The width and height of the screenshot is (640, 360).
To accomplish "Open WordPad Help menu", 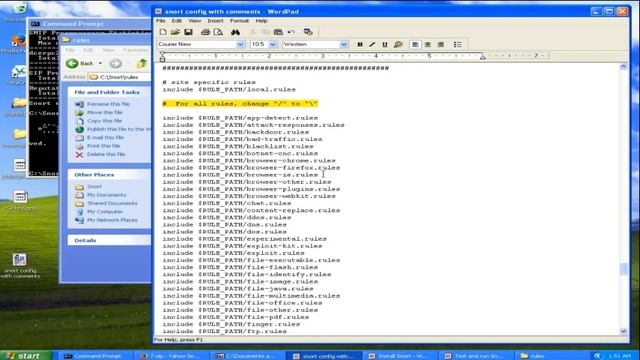I will point(261,21).
